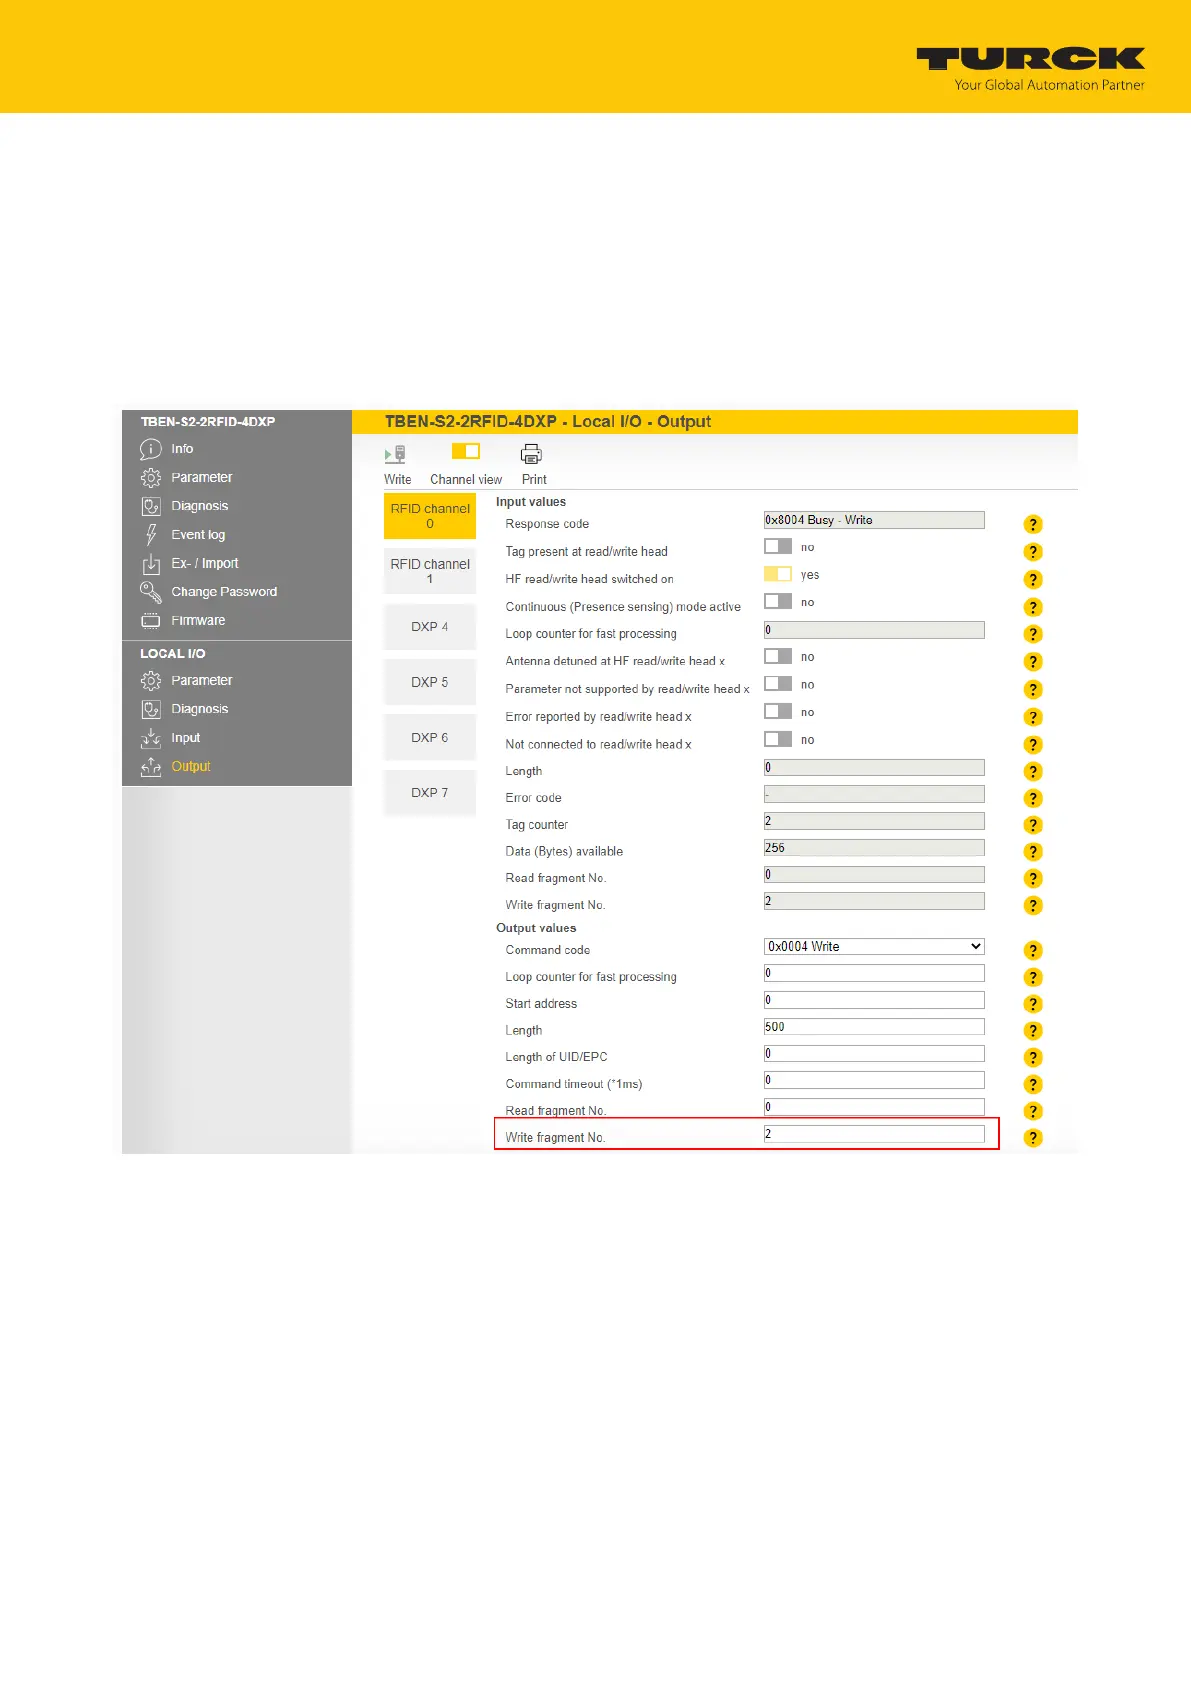
Task: Click the output Read fragment No. field
Action: pyautogui.click(x=874, y=1107)
